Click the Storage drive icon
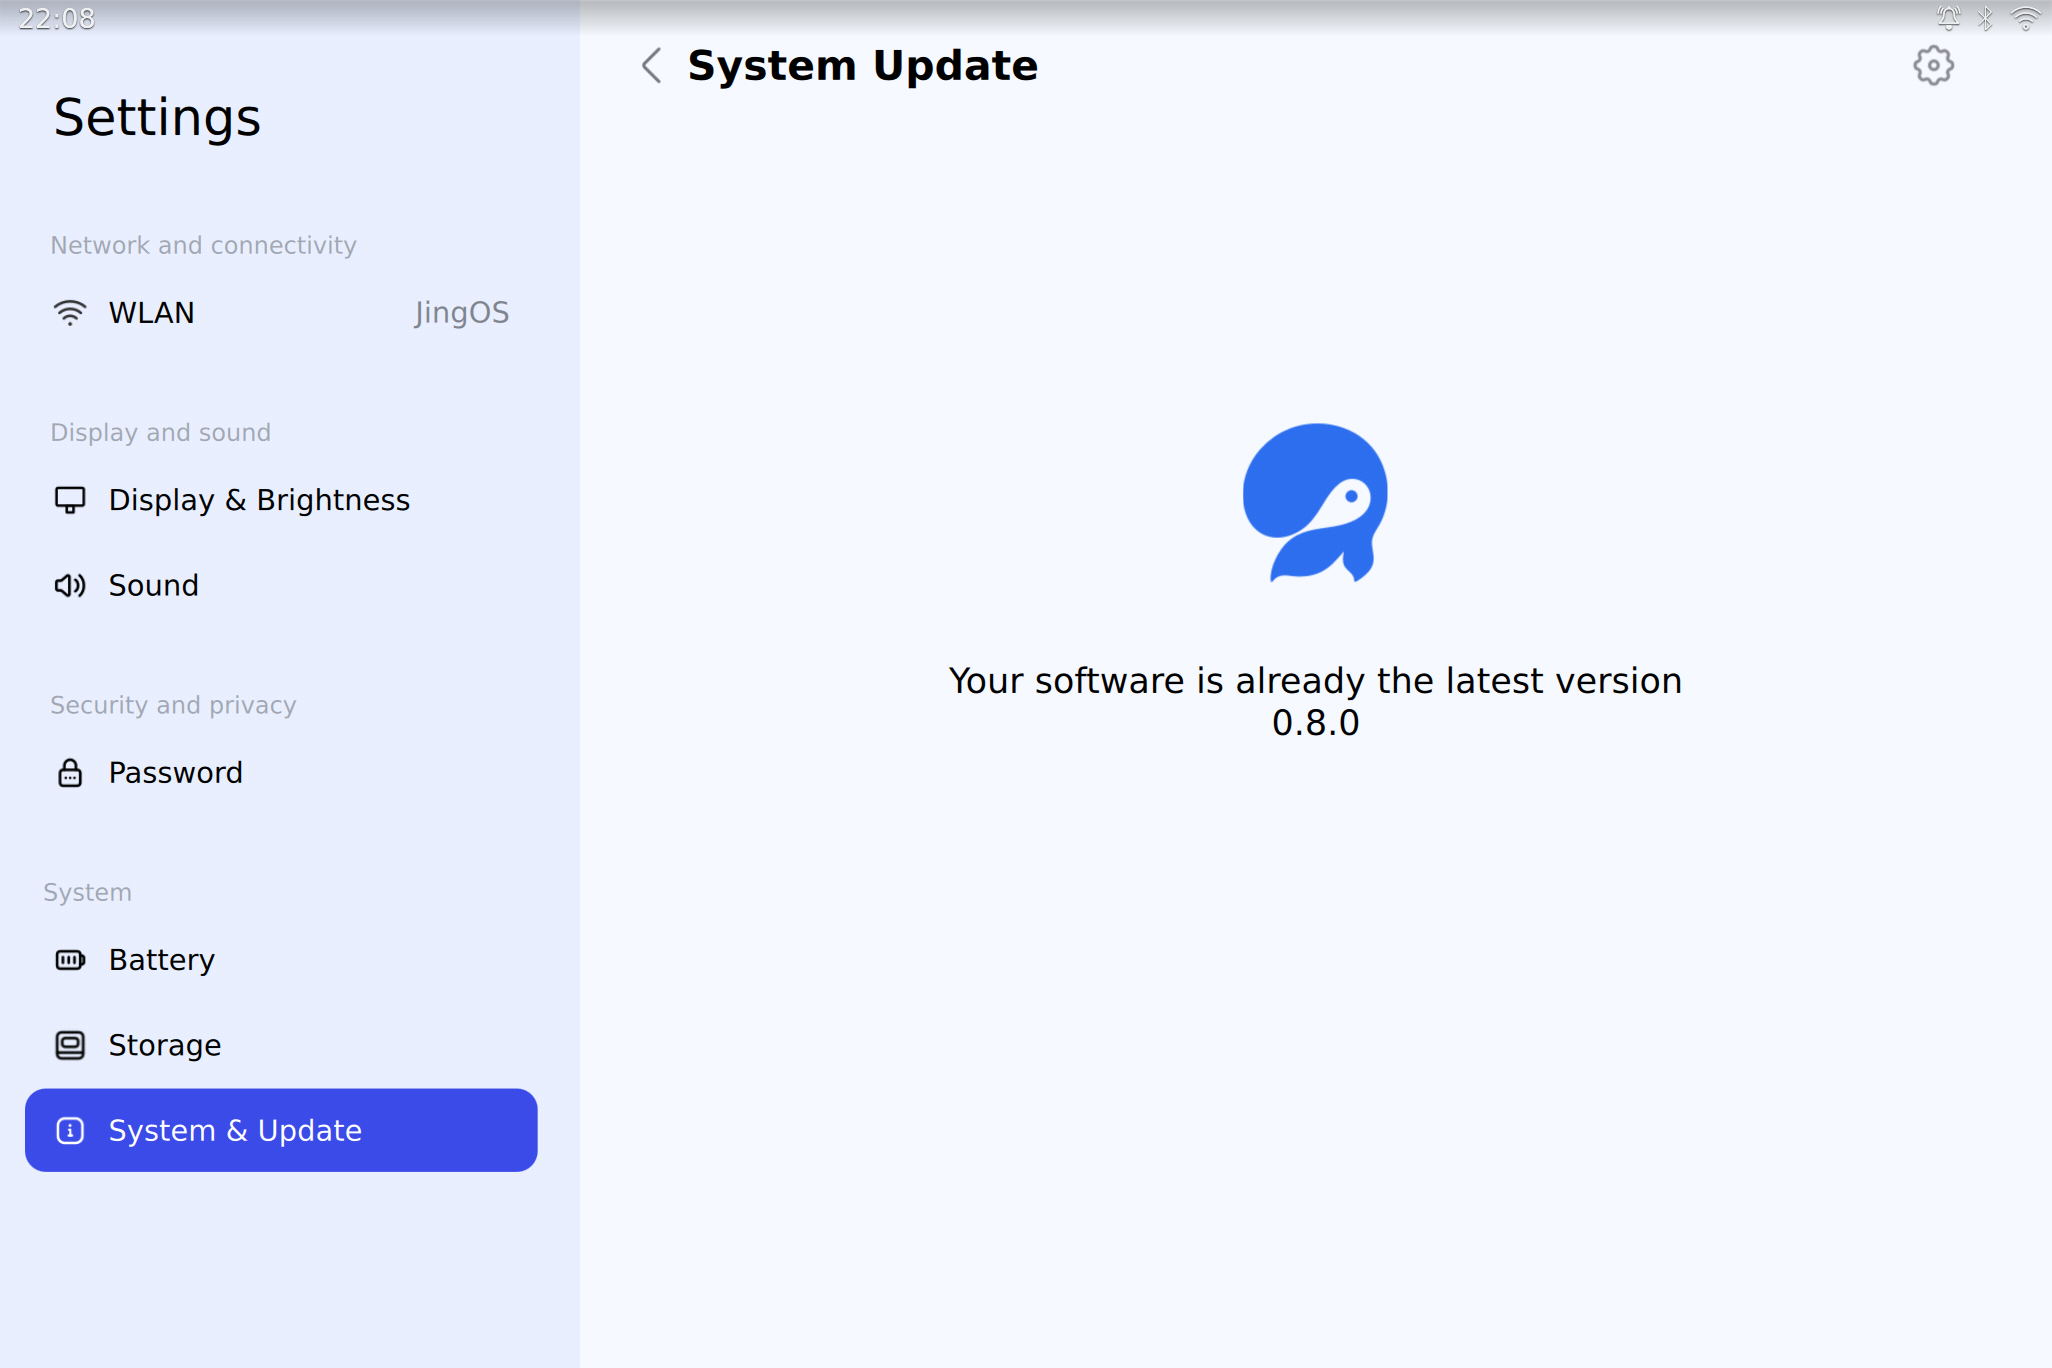2052x1368 pixels. coord(69,1045)
